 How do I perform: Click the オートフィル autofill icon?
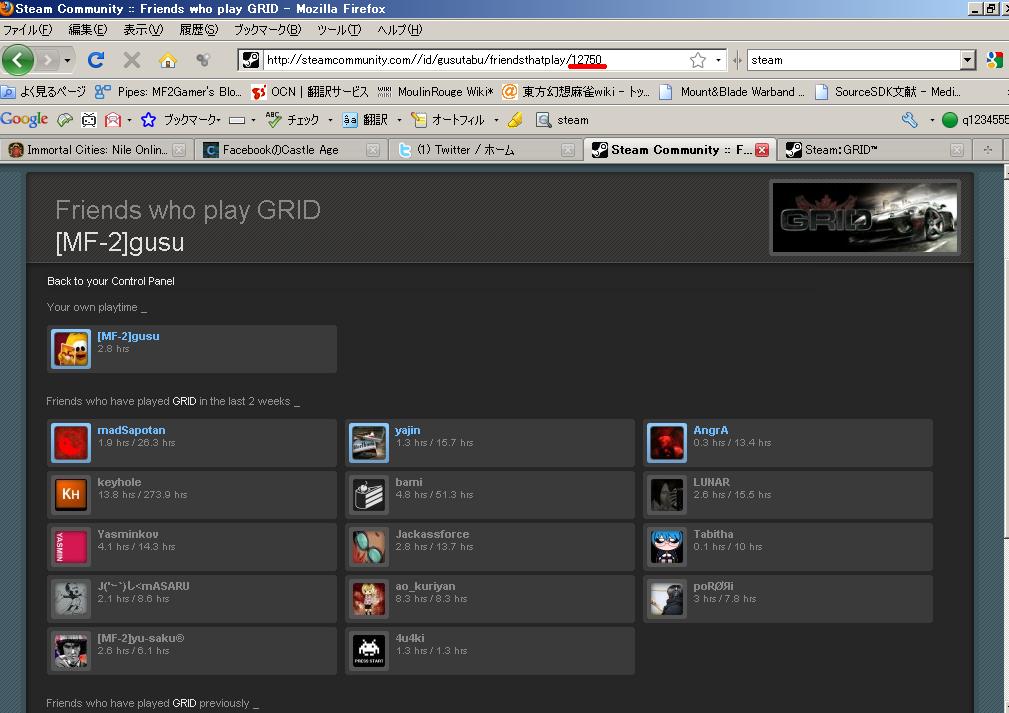pyautogui.click(x=419, y=120)
